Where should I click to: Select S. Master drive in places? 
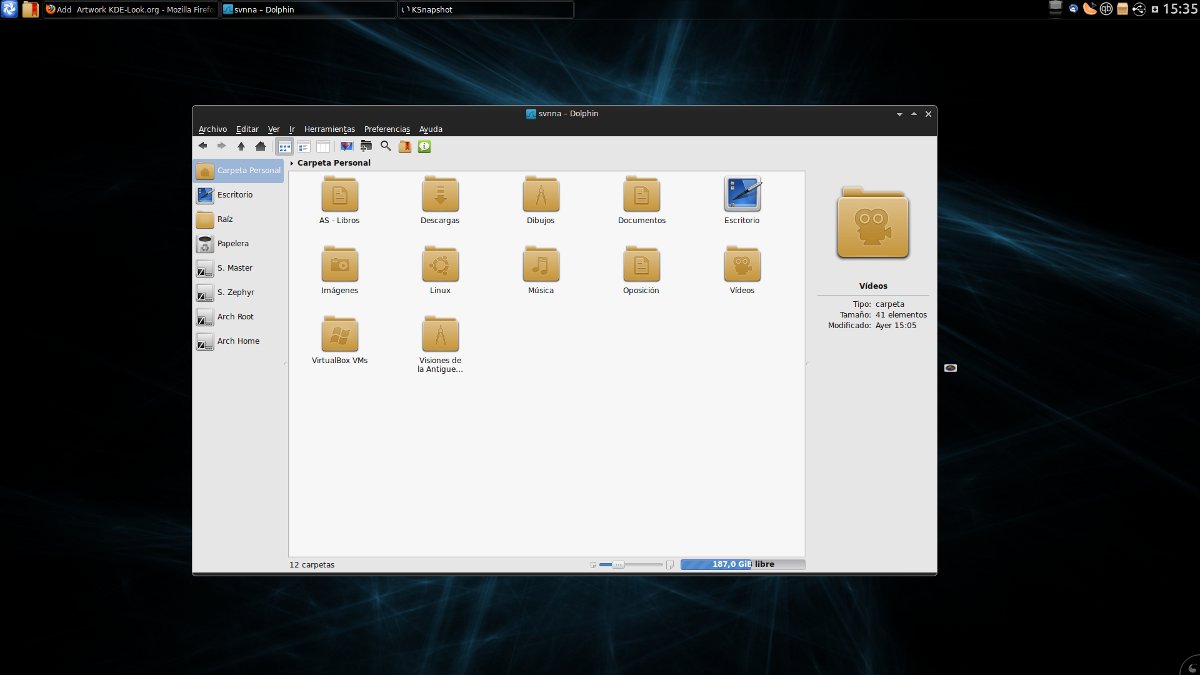point(239,268)
